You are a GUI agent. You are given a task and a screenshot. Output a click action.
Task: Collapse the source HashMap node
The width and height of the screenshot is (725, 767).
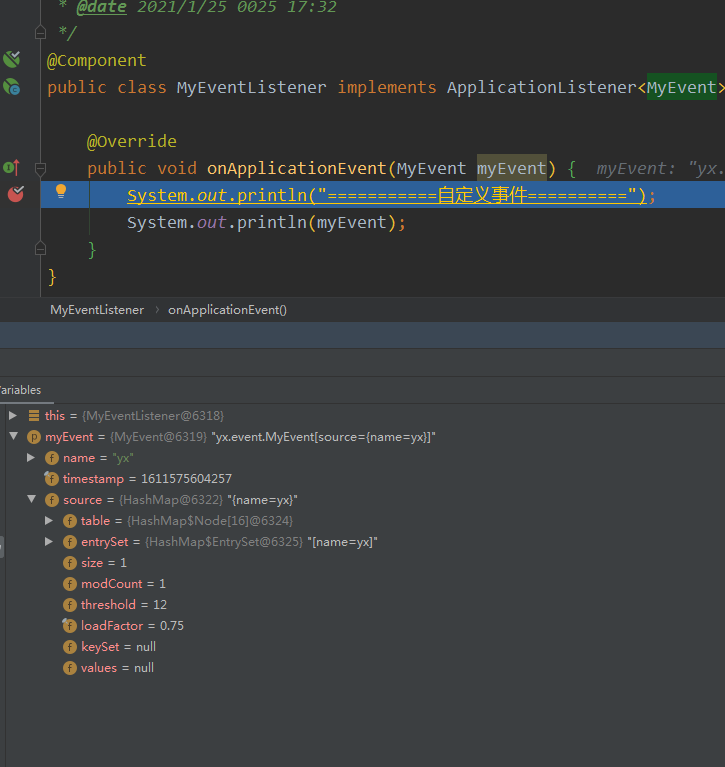pyautogui.click(x=31, y=499)
